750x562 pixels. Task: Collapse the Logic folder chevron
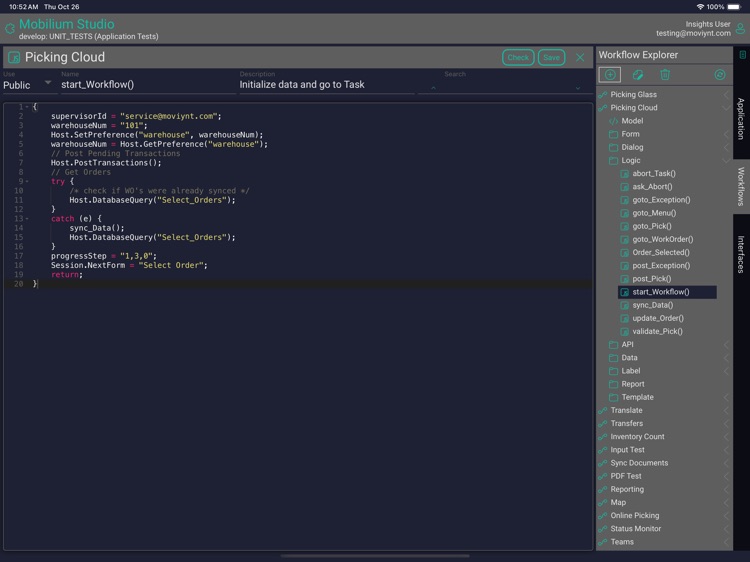(727, 160)
